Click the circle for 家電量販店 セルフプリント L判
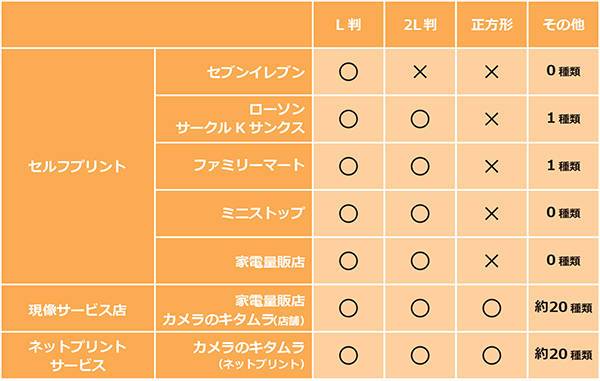Viewport: 600px width, 381px height. coord(348,261)
